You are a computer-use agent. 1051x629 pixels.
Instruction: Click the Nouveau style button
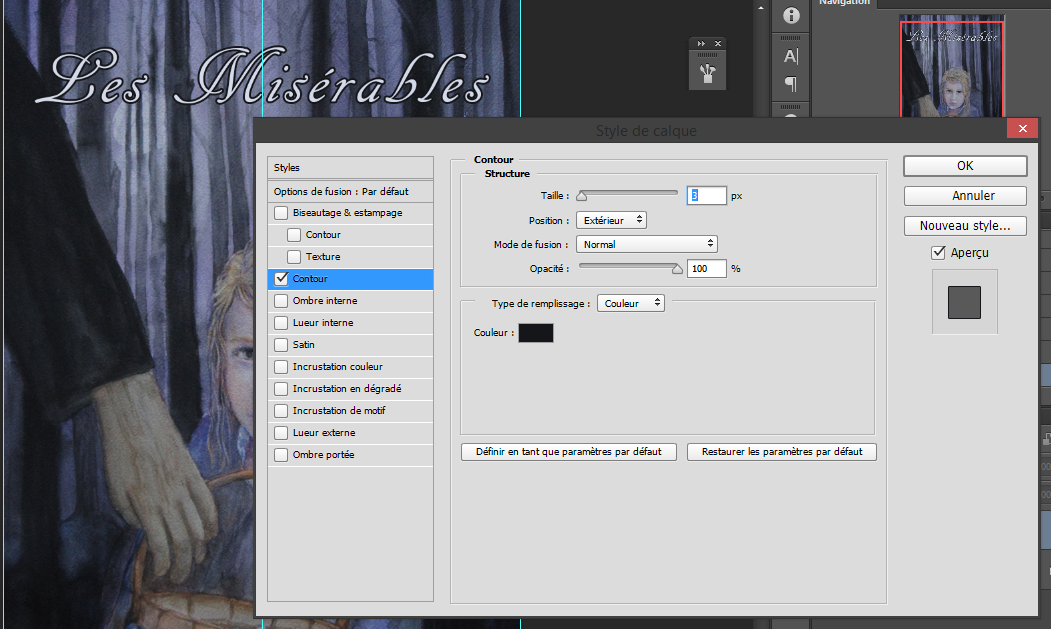coord(965,226)
